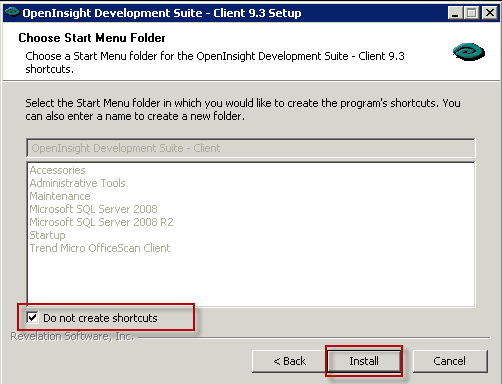Click the OpenInsight eye icon in title bar
Viewport: 502px width, 384px height.
[x=12, y=12]
